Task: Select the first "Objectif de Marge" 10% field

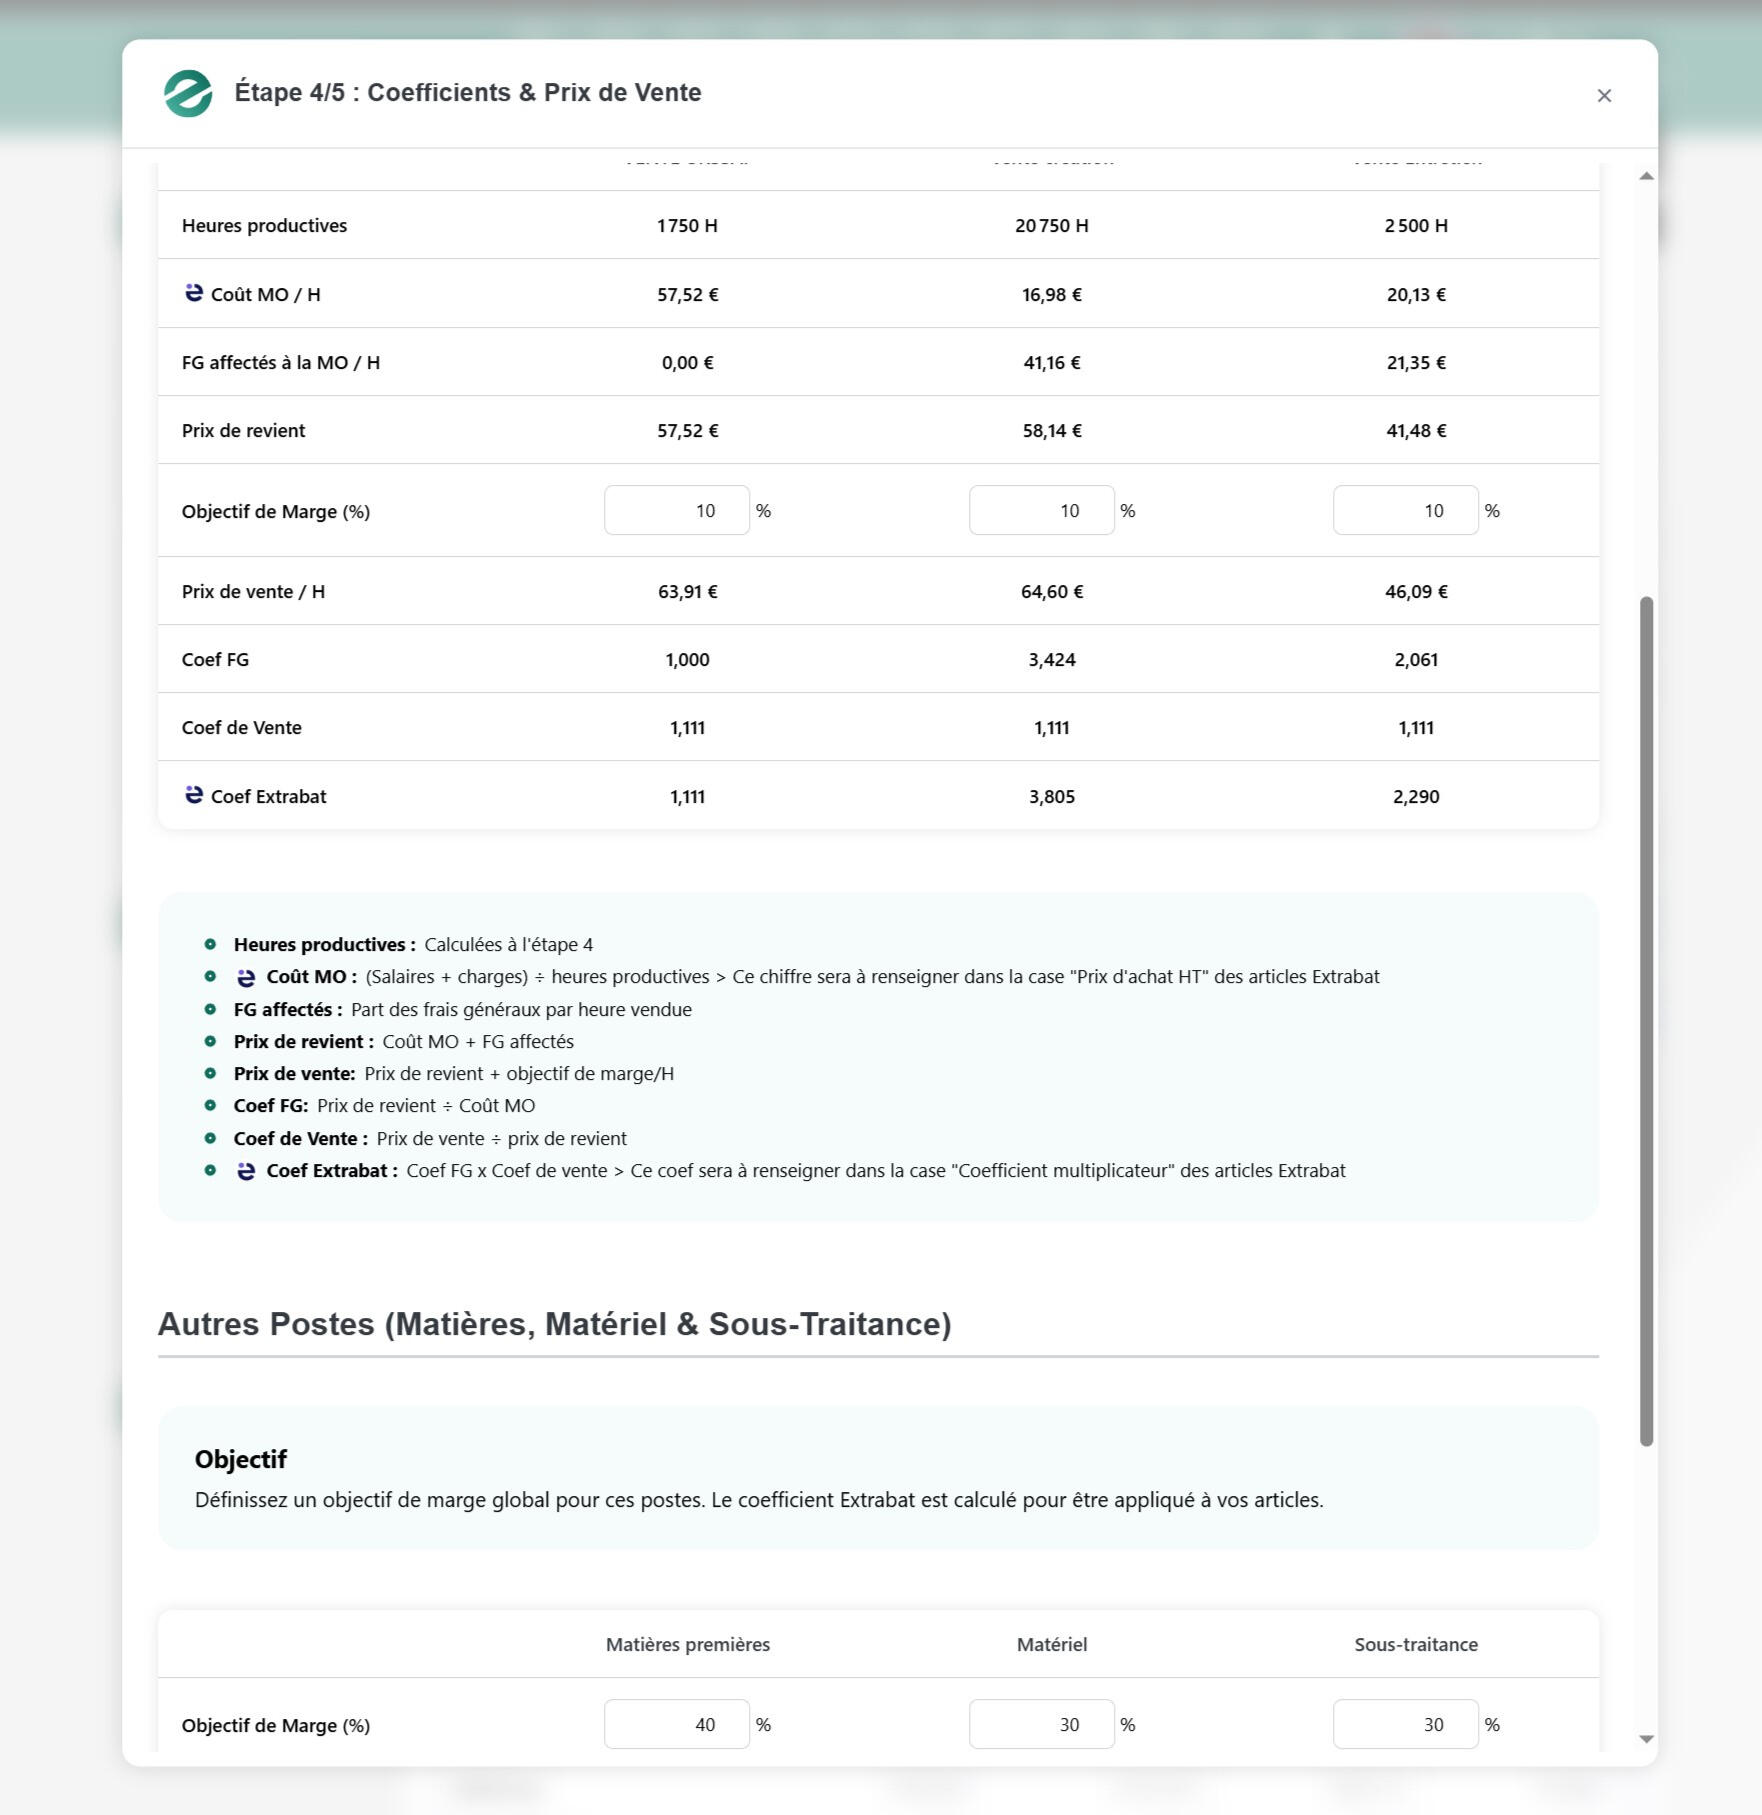Action: tap(676, 510)
